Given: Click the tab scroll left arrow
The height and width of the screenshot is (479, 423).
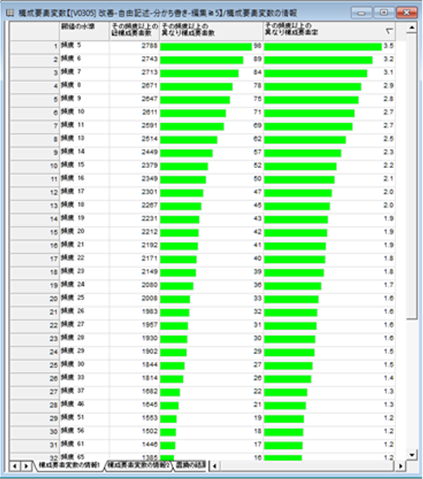Looking at the screenshot, I should tap(14, 466).
